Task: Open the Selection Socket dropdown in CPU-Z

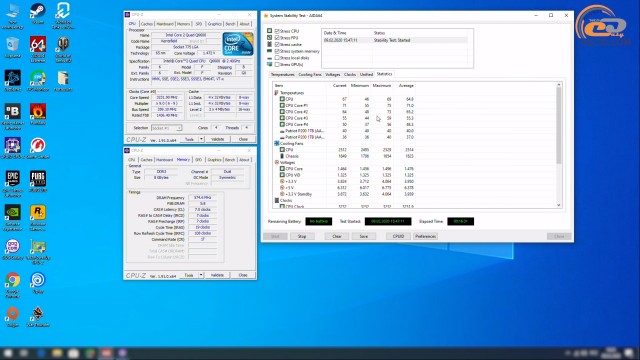Action: point(167,128)
